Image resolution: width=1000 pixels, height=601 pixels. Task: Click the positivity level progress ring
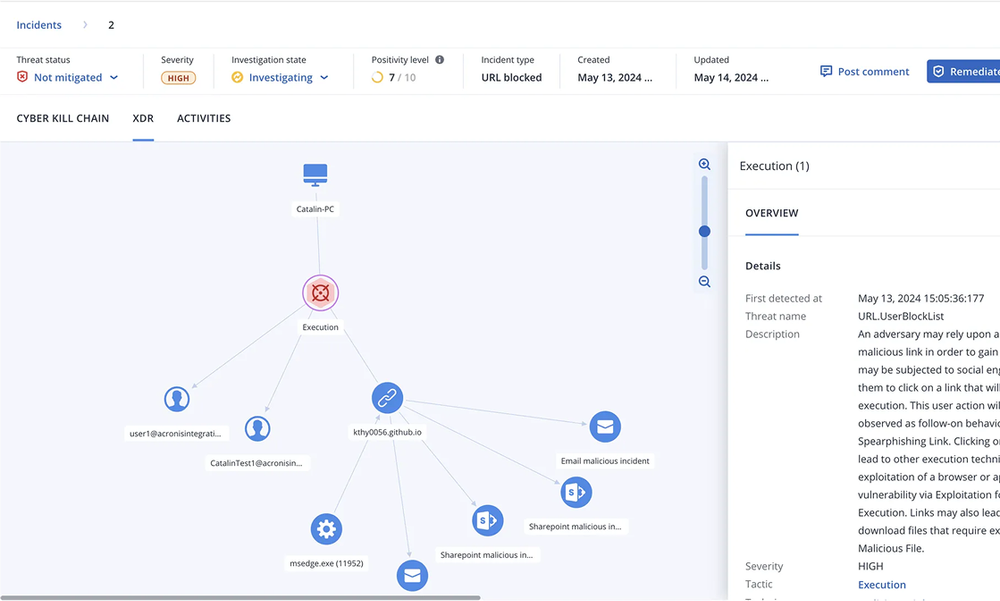click(x=378, y=77)
